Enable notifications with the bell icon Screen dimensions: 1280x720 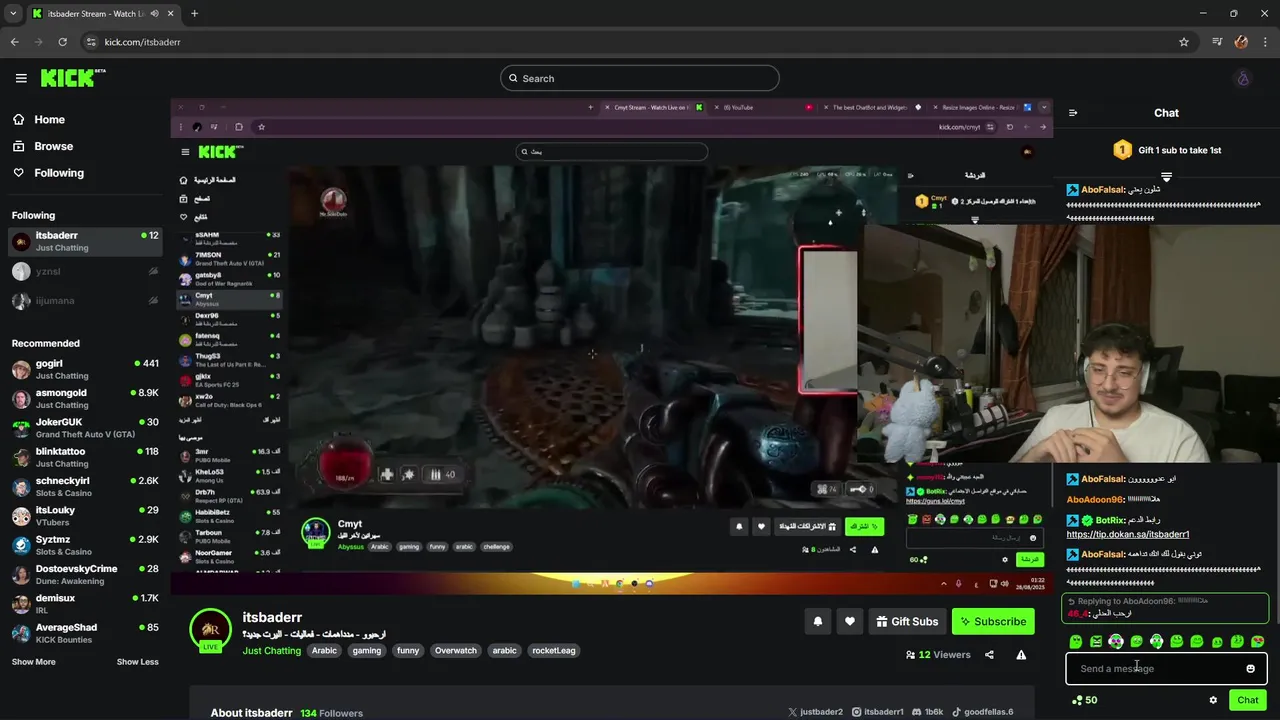pyautogui.click(x=817, y=621)
